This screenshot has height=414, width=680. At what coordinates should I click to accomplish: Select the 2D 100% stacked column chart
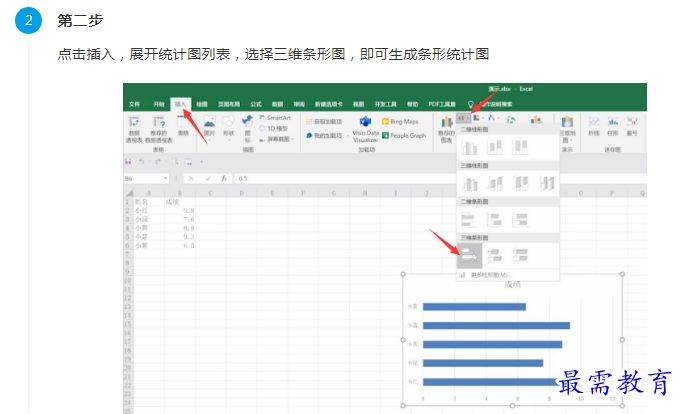(x=520, y=148)
